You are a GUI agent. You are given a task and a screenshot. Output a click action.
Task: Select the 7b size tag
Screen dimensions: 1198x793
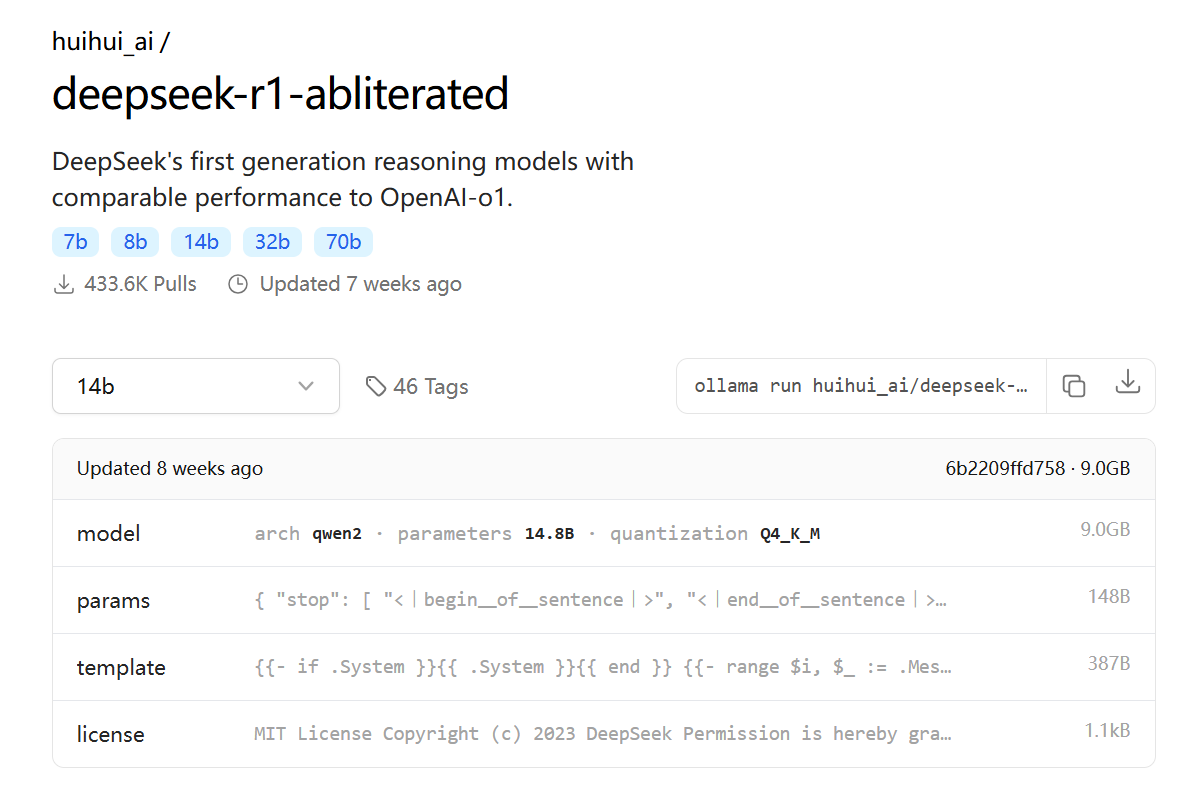pyautogui.click(x=76, y=241)
